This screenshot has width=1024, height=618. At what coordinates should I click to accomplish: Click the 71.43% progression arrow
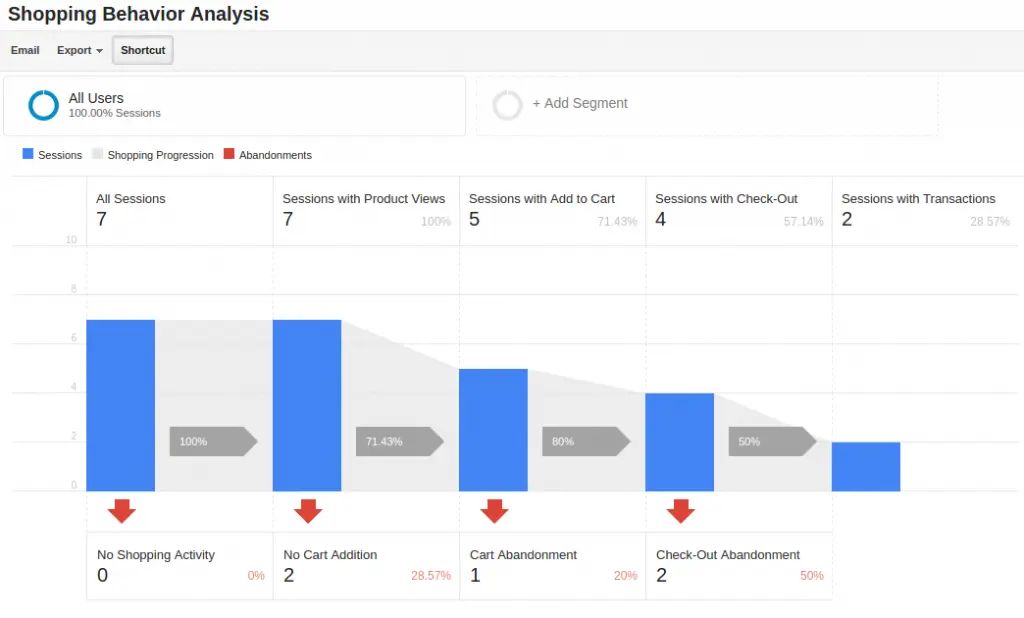400,441
